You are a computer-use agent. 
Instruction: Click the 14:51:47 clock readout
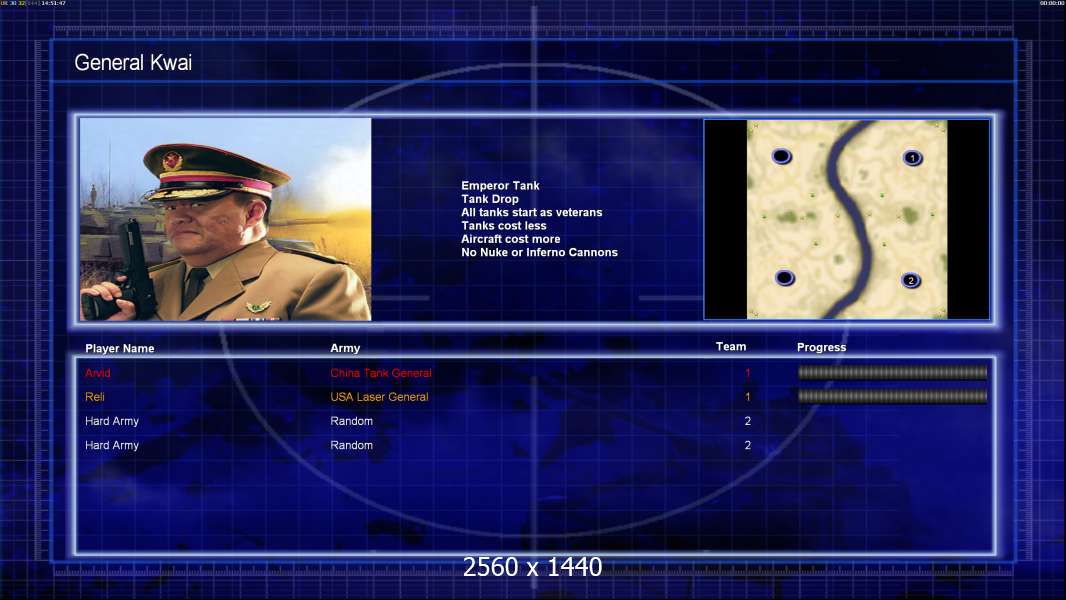pos(53,3)
